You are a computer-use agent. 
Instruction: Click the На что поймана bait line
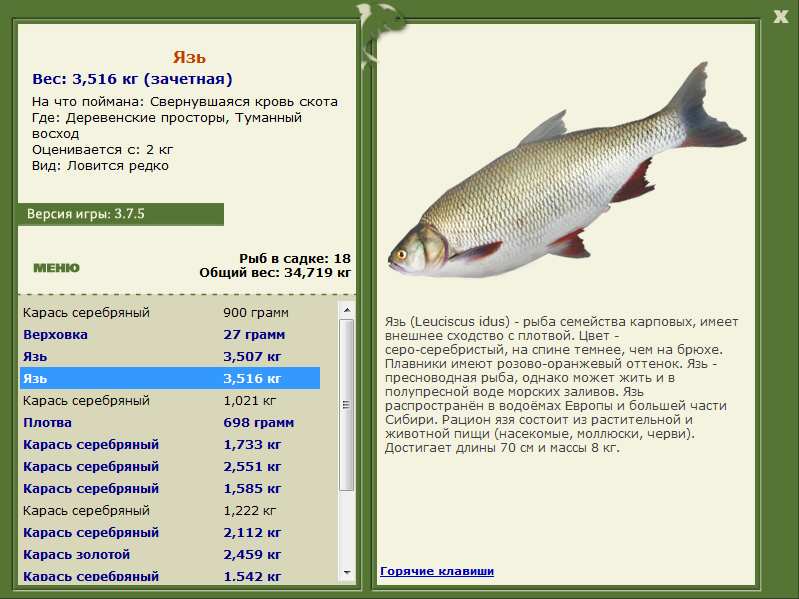pos(184,101)
